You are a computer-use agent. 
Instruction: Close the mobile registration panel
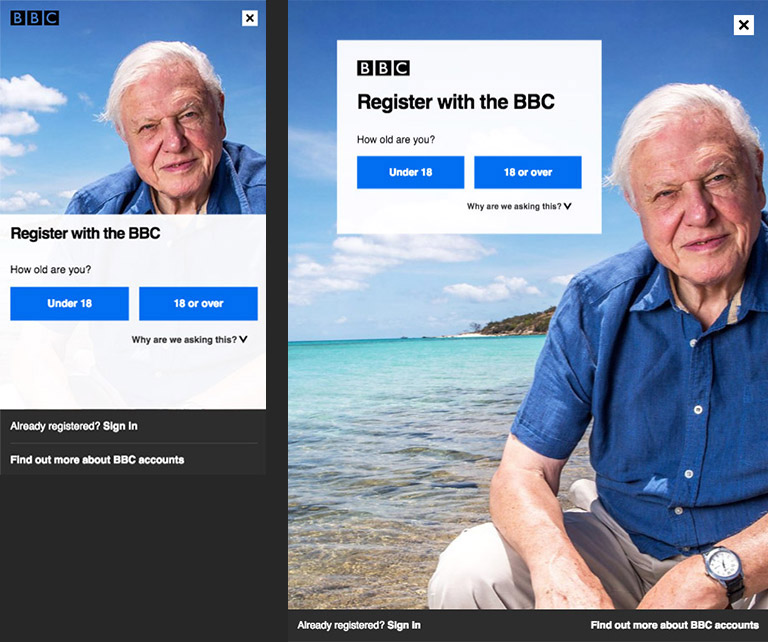[x=250, y=18]
